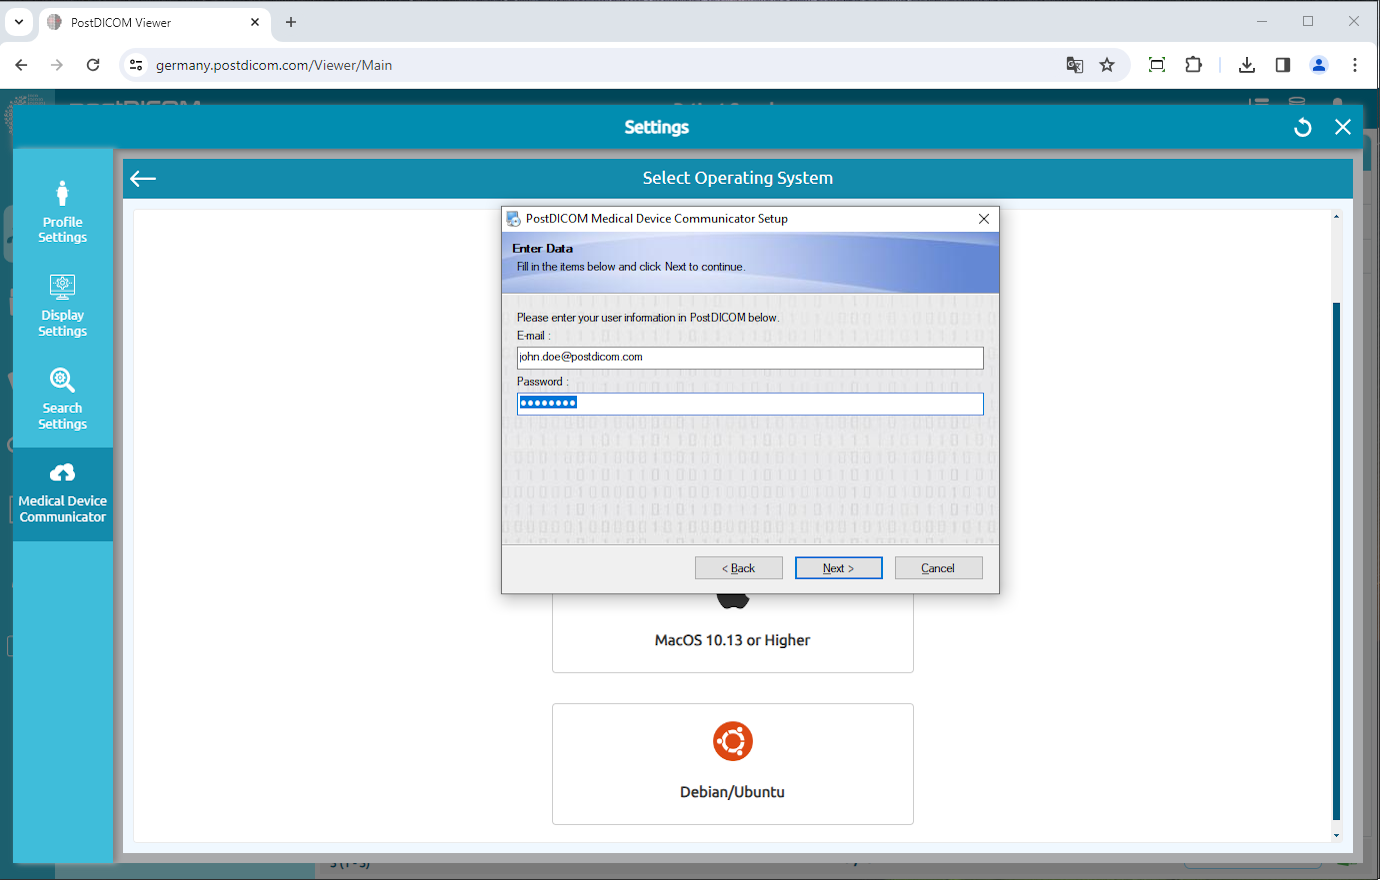The width and height of the screenshot is (1380, 880).
Task: Open the browser profile avatar
Action: (x=1319, y=65)
